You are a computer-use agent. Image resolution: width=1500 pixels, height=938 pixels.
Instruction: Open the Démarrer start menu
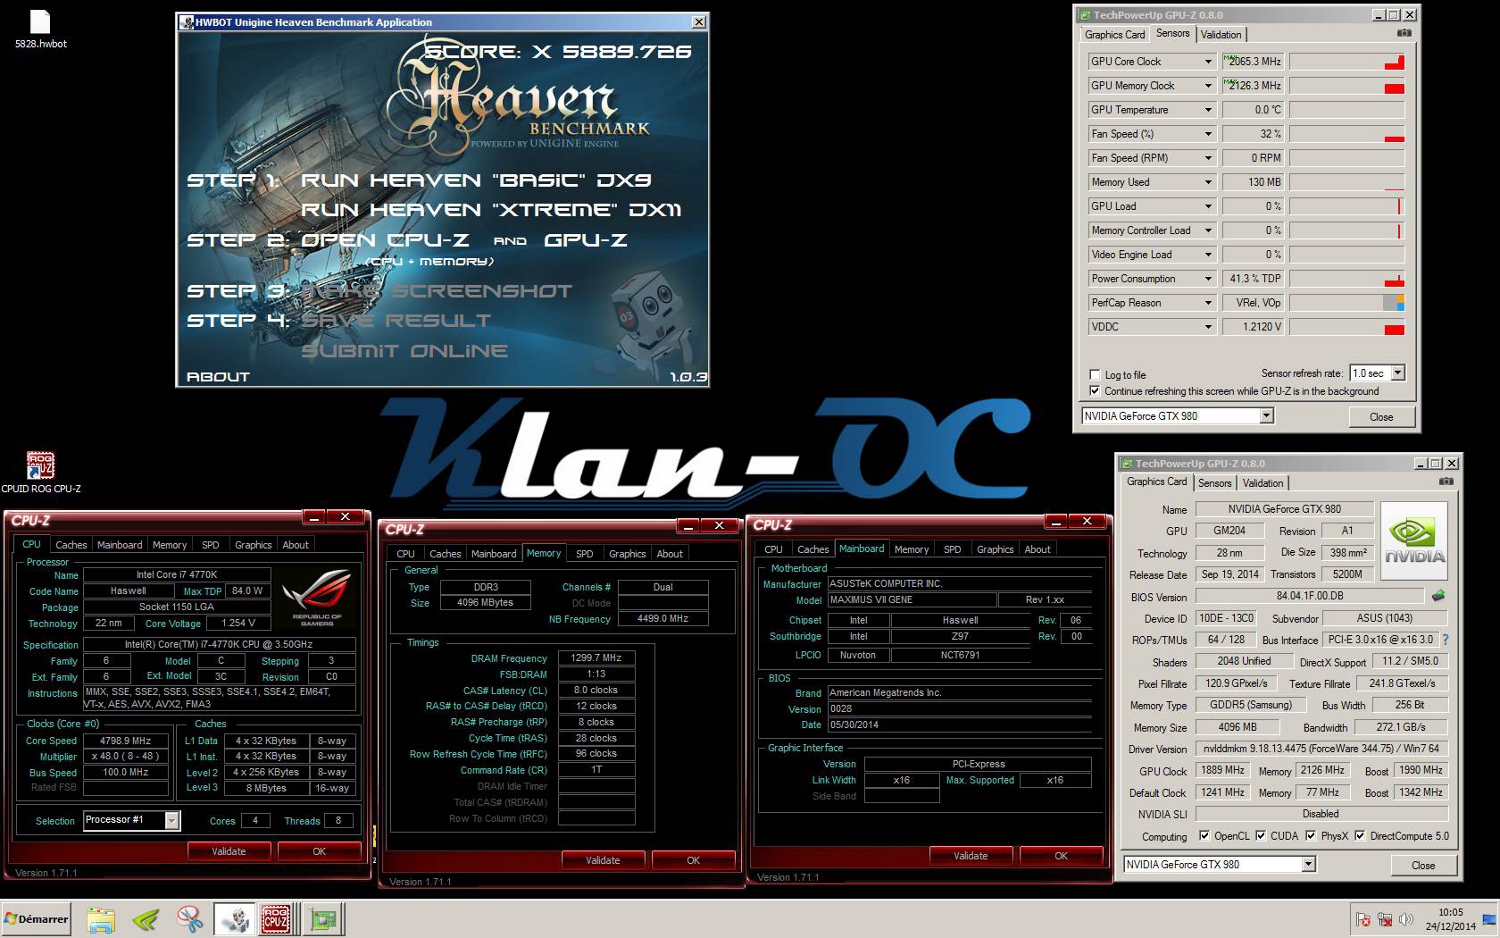[x=37, y=919]
